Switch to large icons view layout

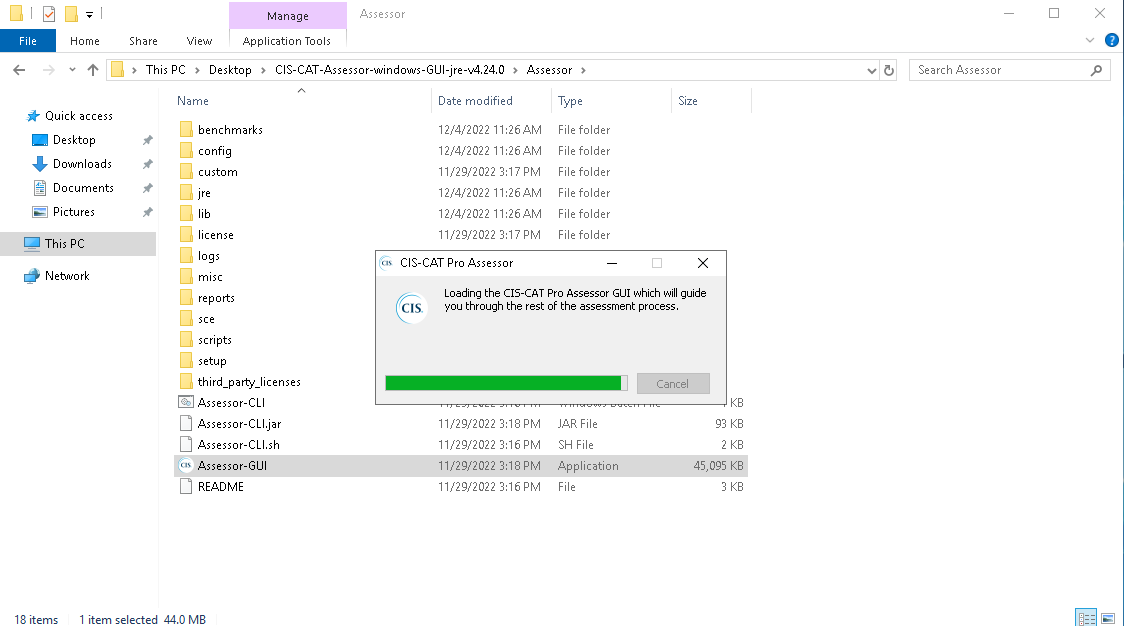pyautogui.click(x=1108, y=617)
